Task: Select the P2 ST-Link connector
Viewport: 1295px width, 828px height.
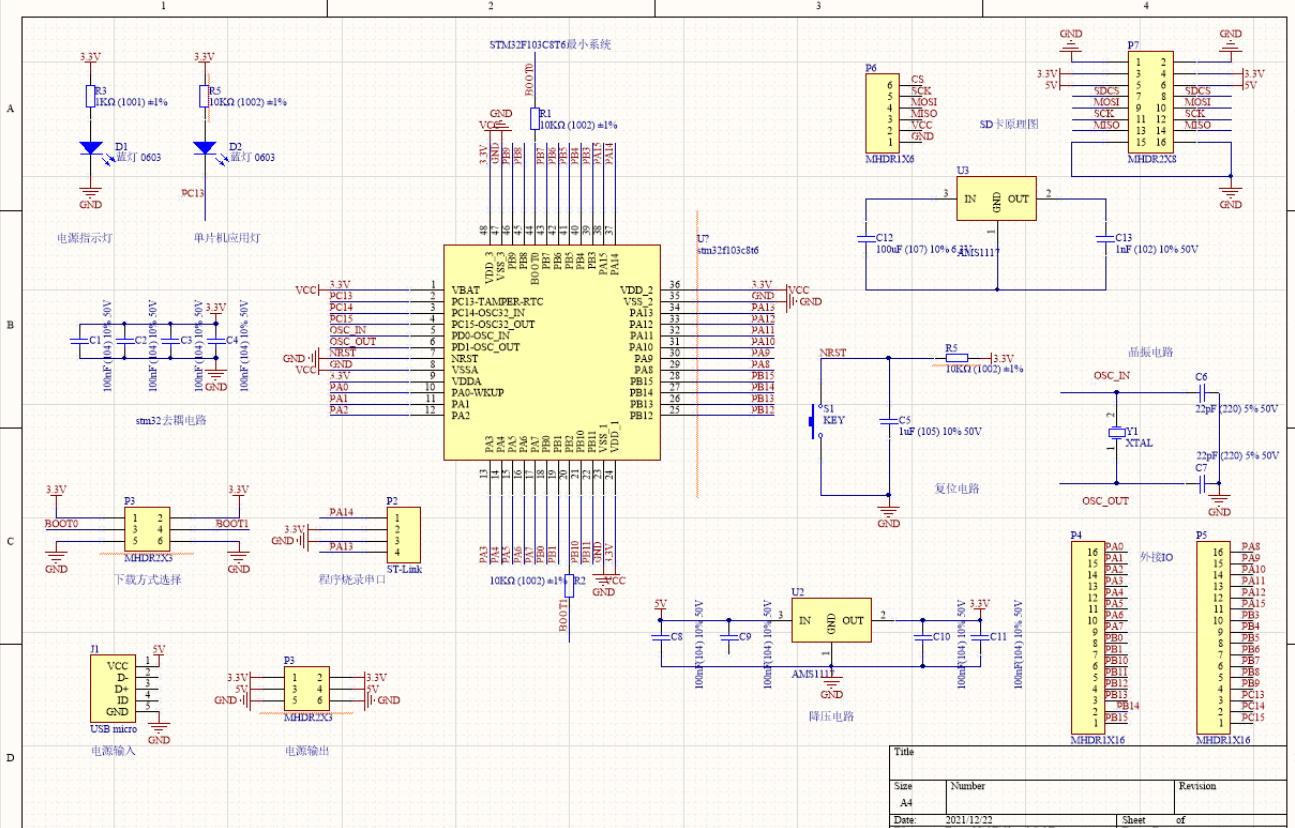Action: [x=404, y=535]
